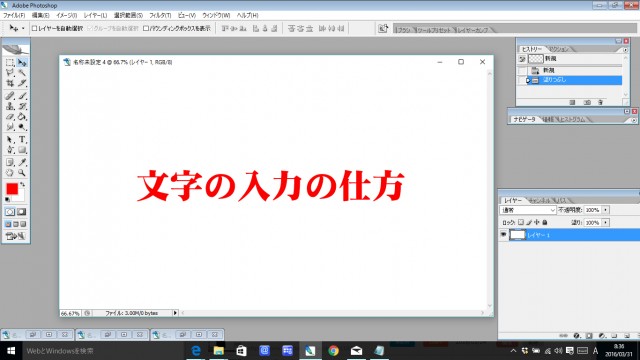Switch to the ヒストグラム tab
Screen dimensions: 640x360
click(x=572, y=120)
